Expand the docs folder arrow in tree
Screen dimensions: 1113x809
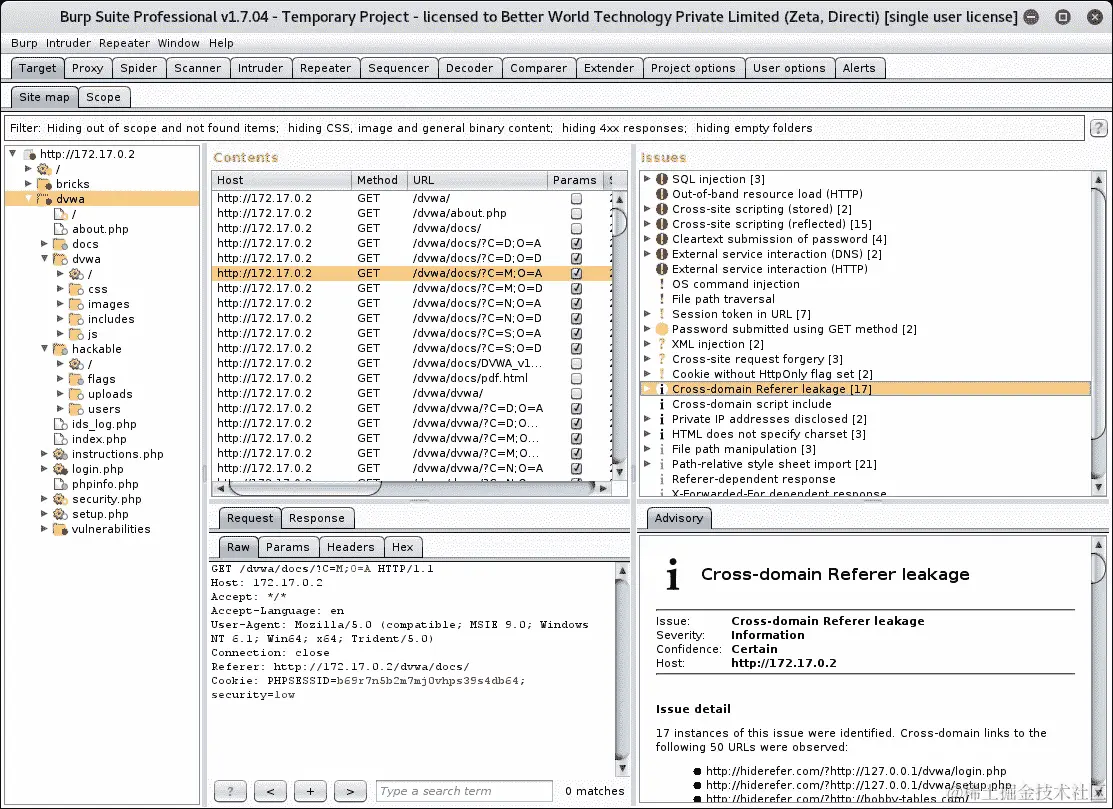(x=44, y=243)
